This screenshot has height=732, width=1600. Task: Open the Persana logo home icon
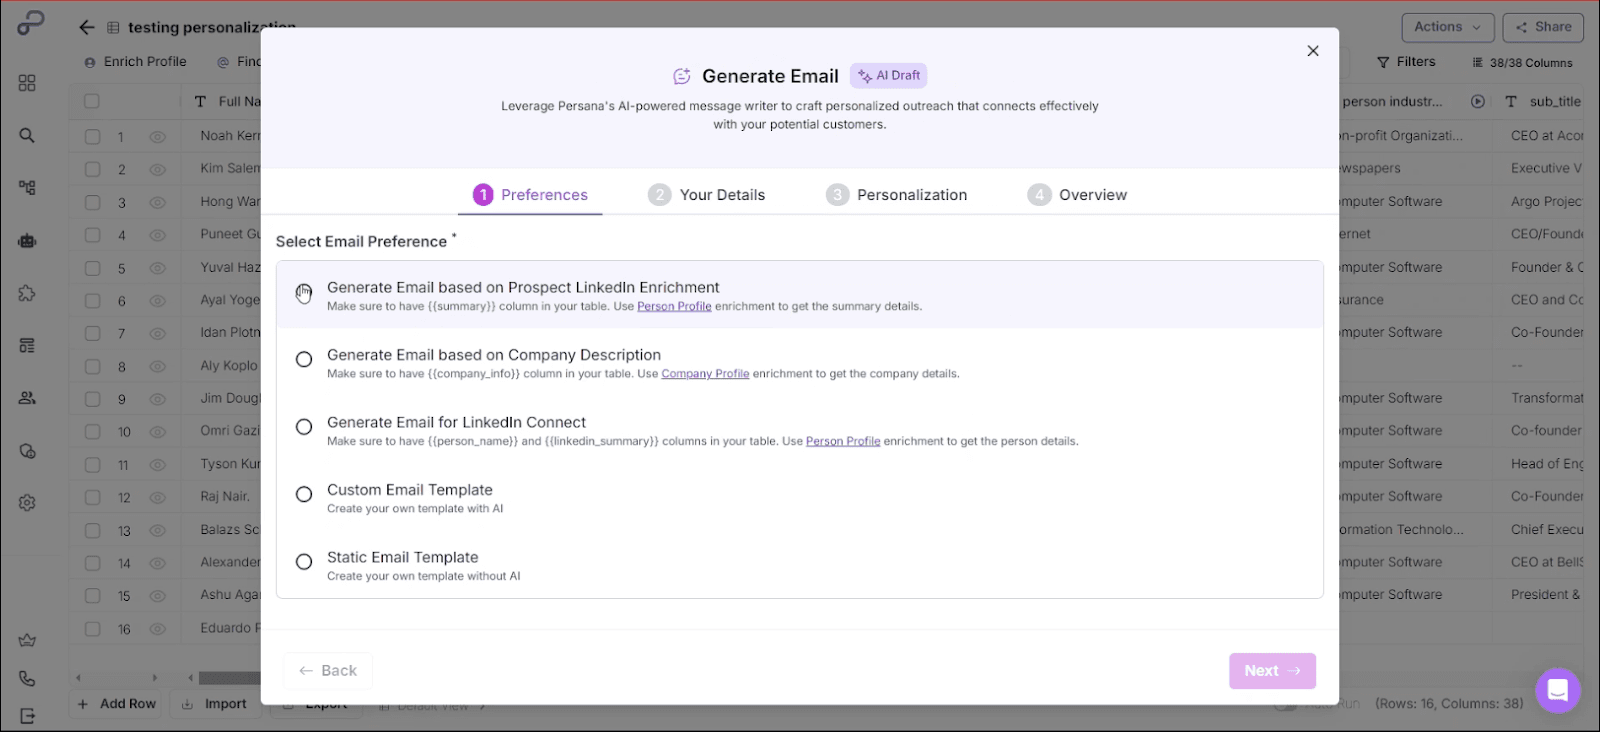click(30, 24)
